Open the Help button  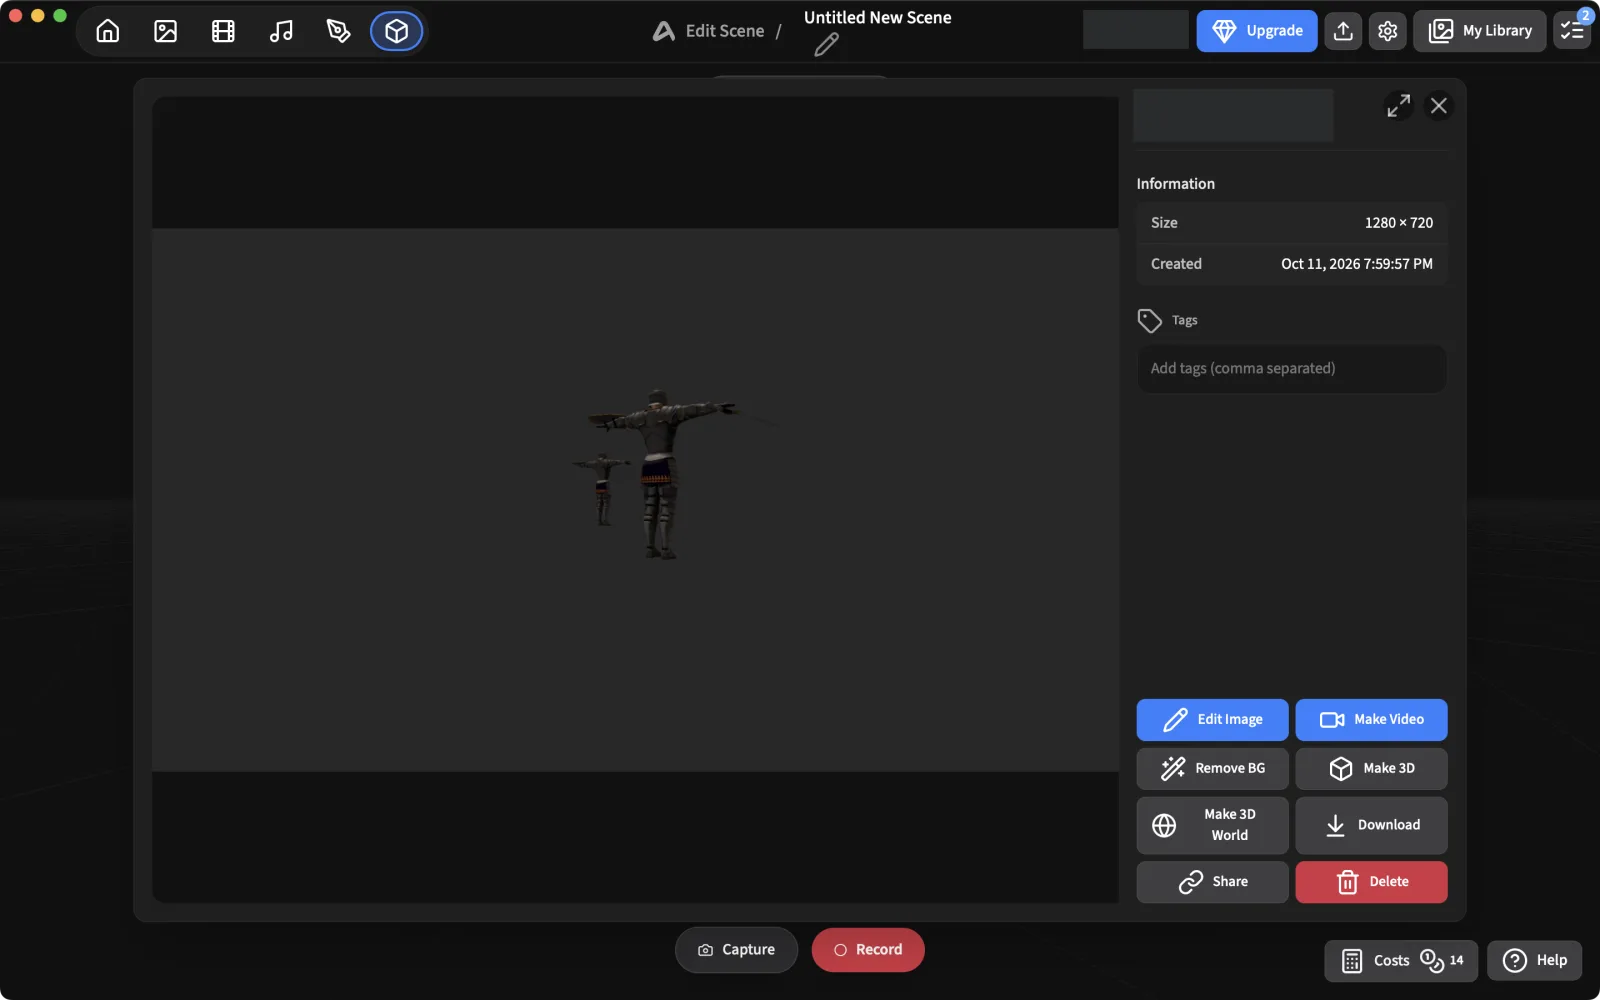point(1535,961)
